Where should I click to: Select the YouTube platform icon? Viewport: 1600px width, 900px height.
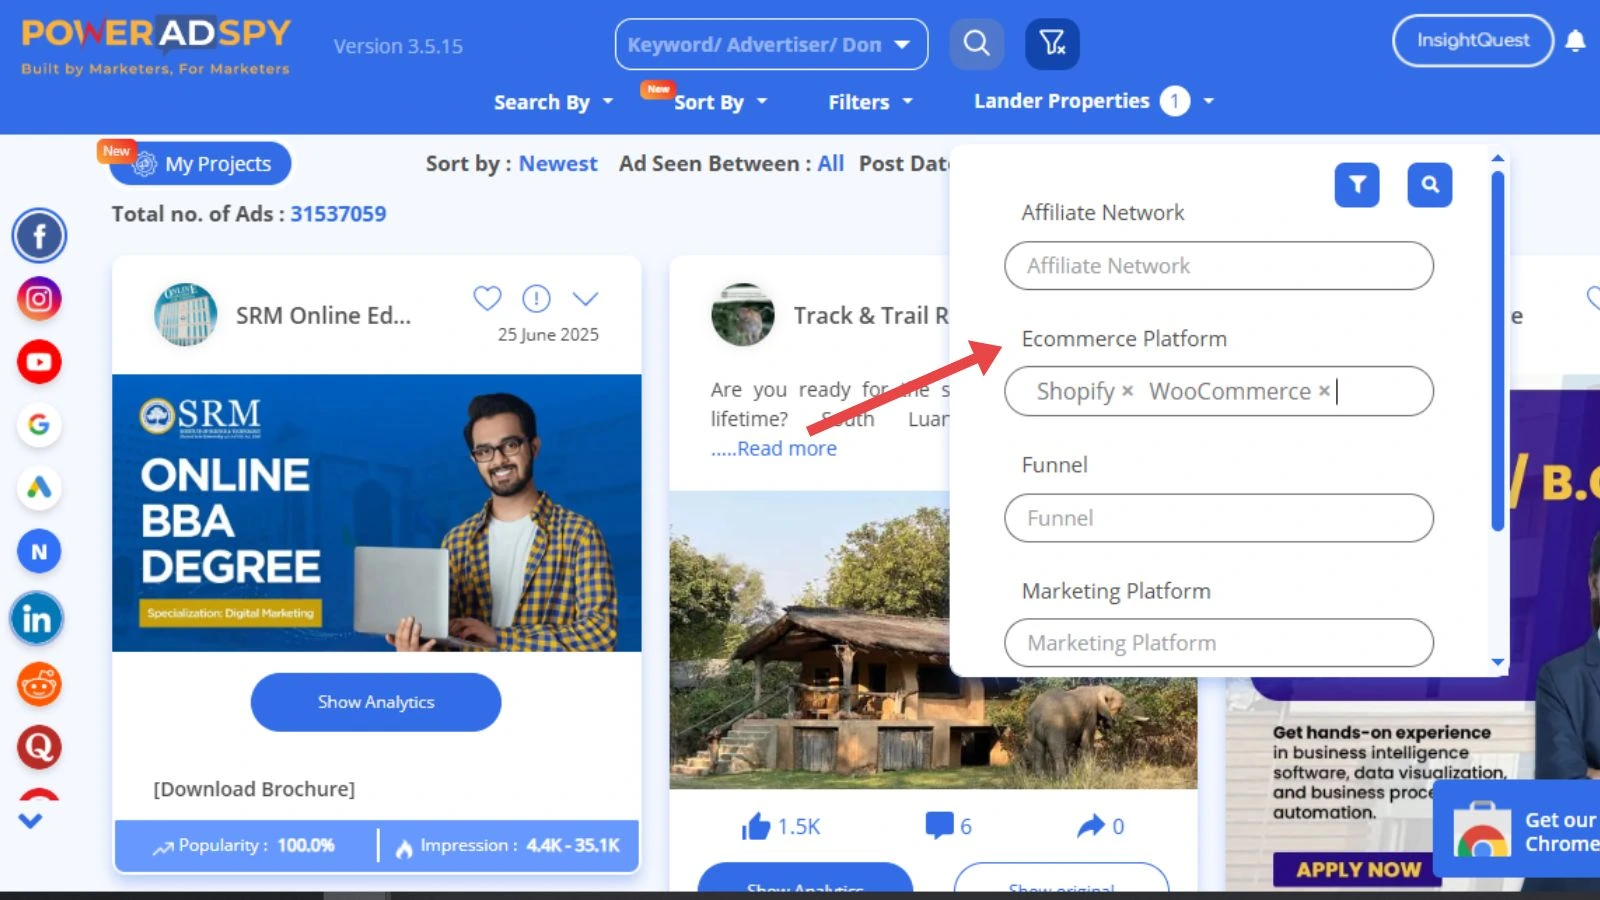[39, 362]
